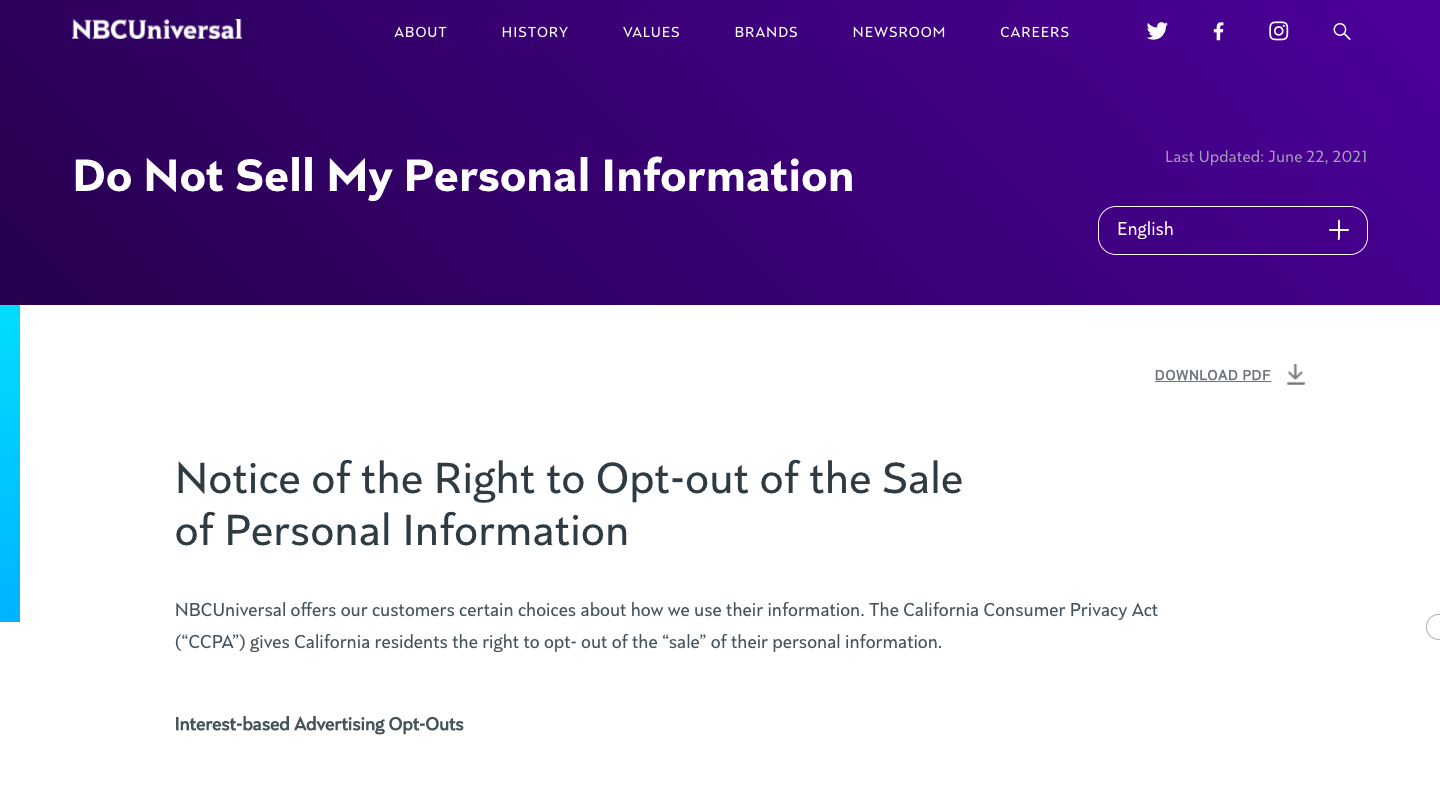Click the search magnifier icon
The height and width of the screenshot is (785, 1440).
tap(1342, 32)
